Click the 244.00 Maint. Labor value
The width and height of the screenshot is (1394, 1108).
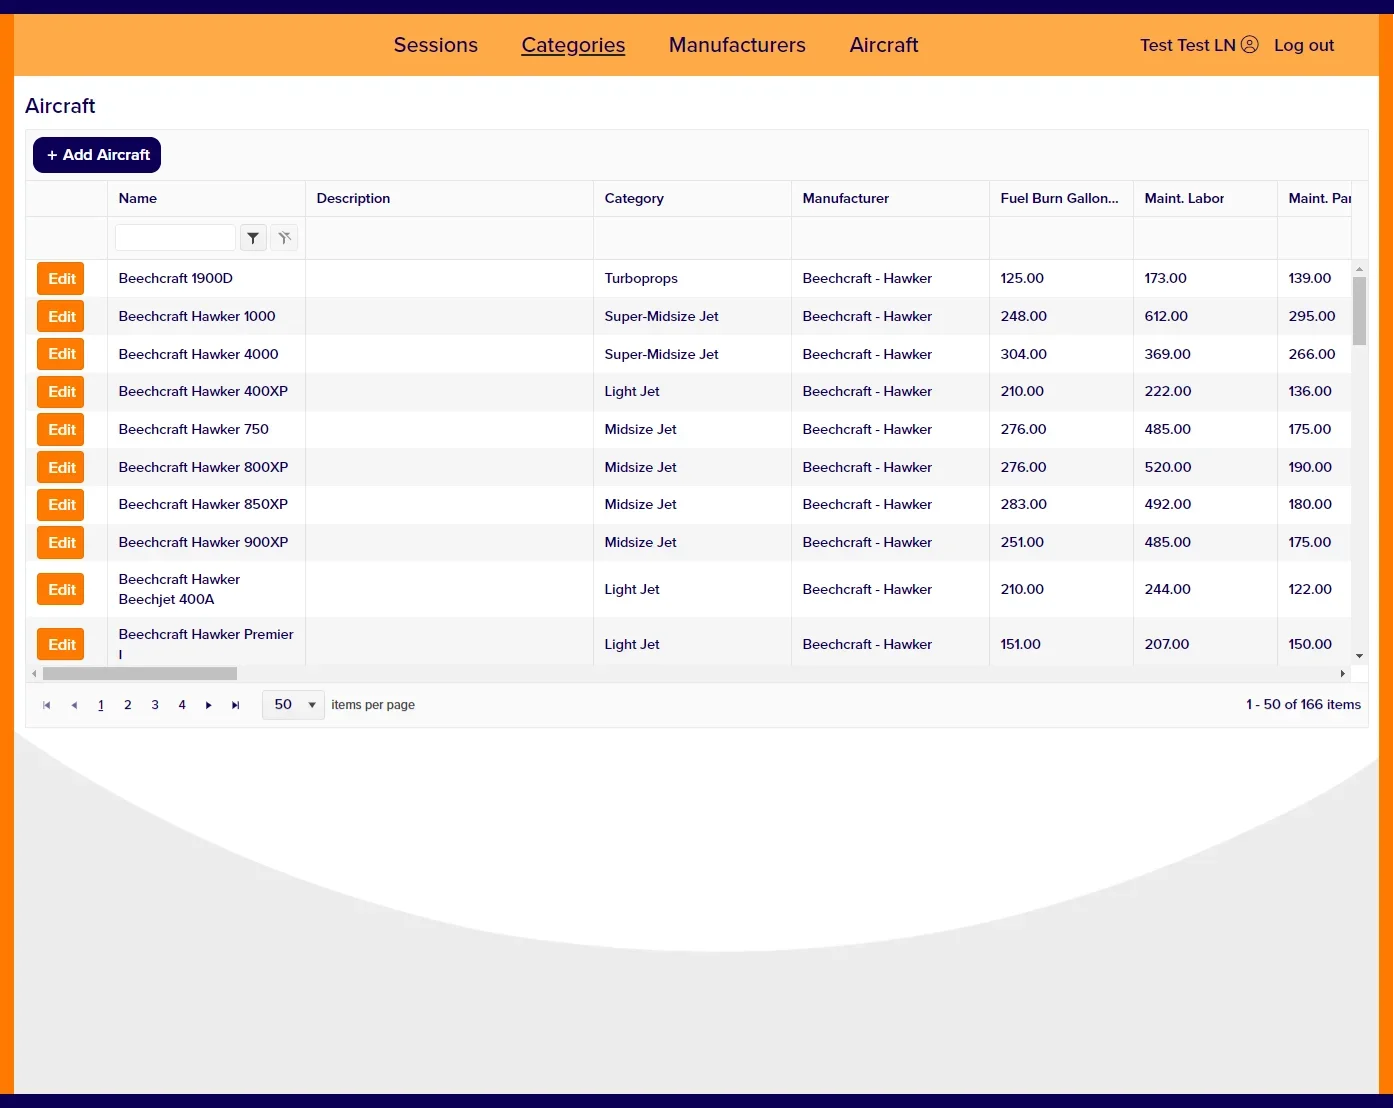tap(1167, 590)
